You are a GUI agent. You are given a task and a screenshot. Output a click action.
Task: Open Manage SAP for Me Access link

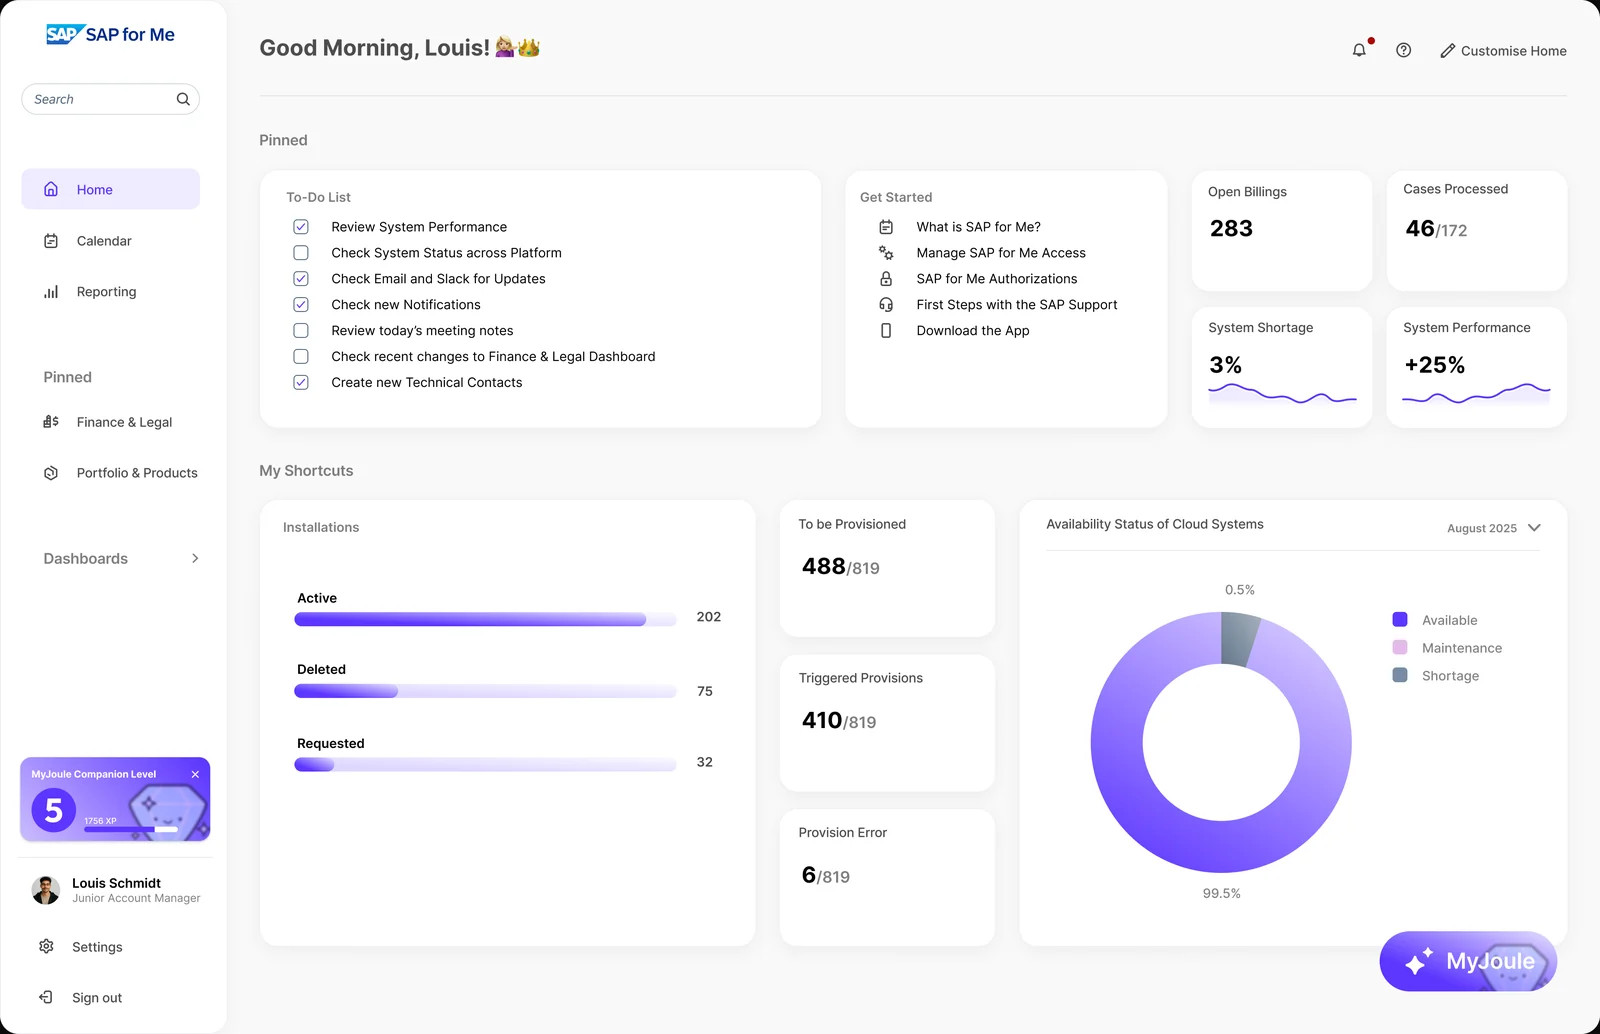1001,253
